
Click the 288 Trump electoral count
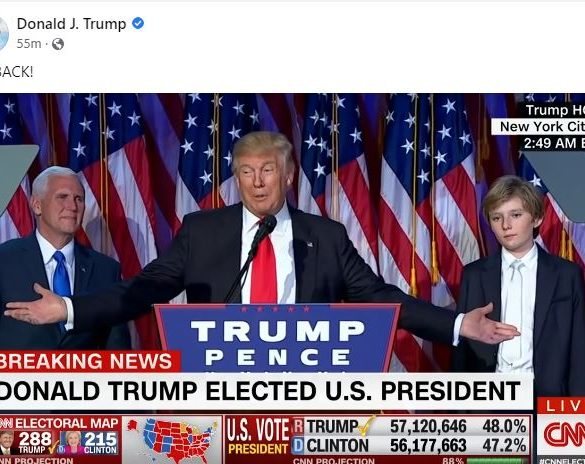35,439
